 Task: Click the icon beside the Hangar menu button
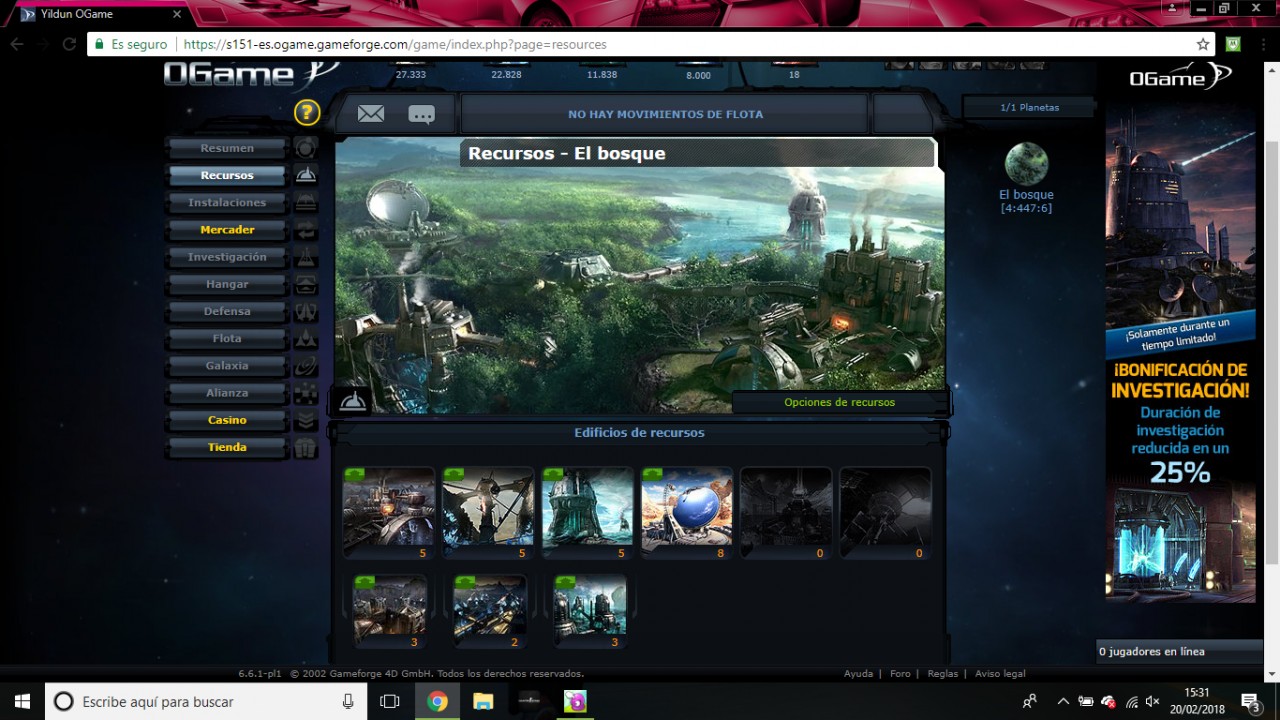306,284
